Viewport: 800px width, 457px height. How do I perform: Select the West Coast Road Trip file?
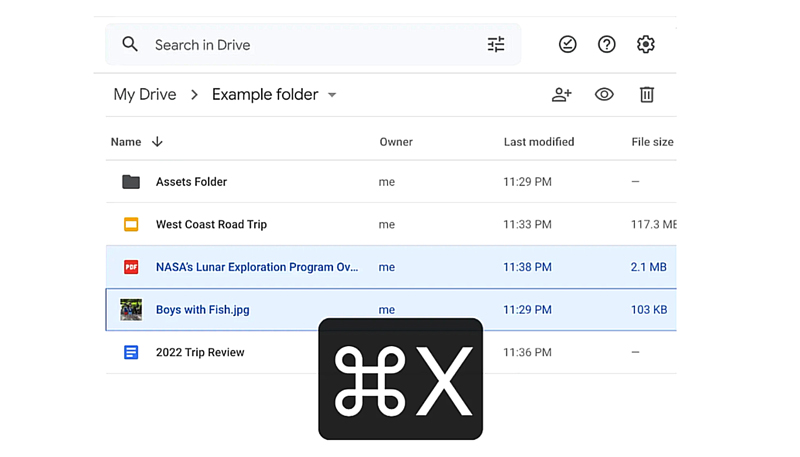pyautogui.click(x=211, y=225)
